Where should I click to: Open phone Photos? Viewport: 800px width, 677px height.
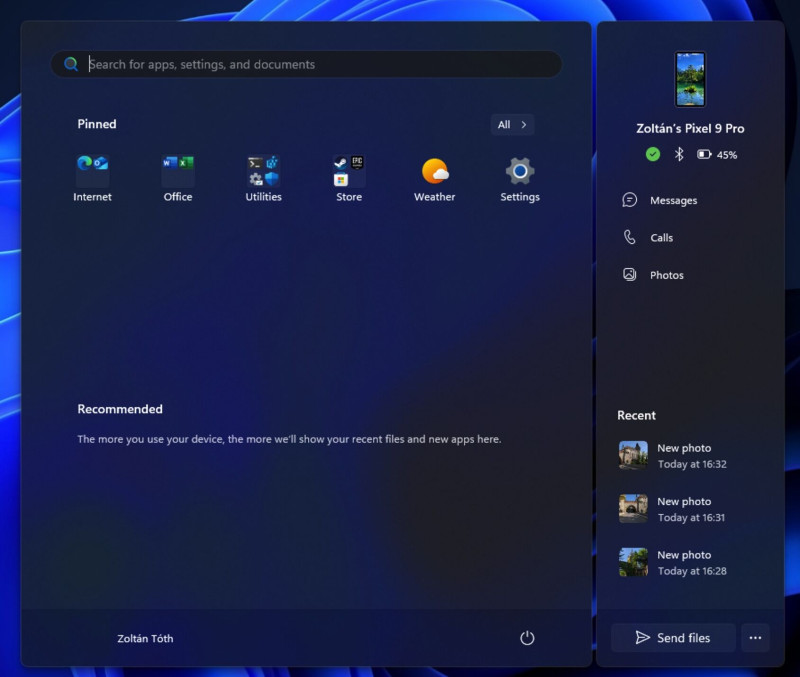click(666, 275)
